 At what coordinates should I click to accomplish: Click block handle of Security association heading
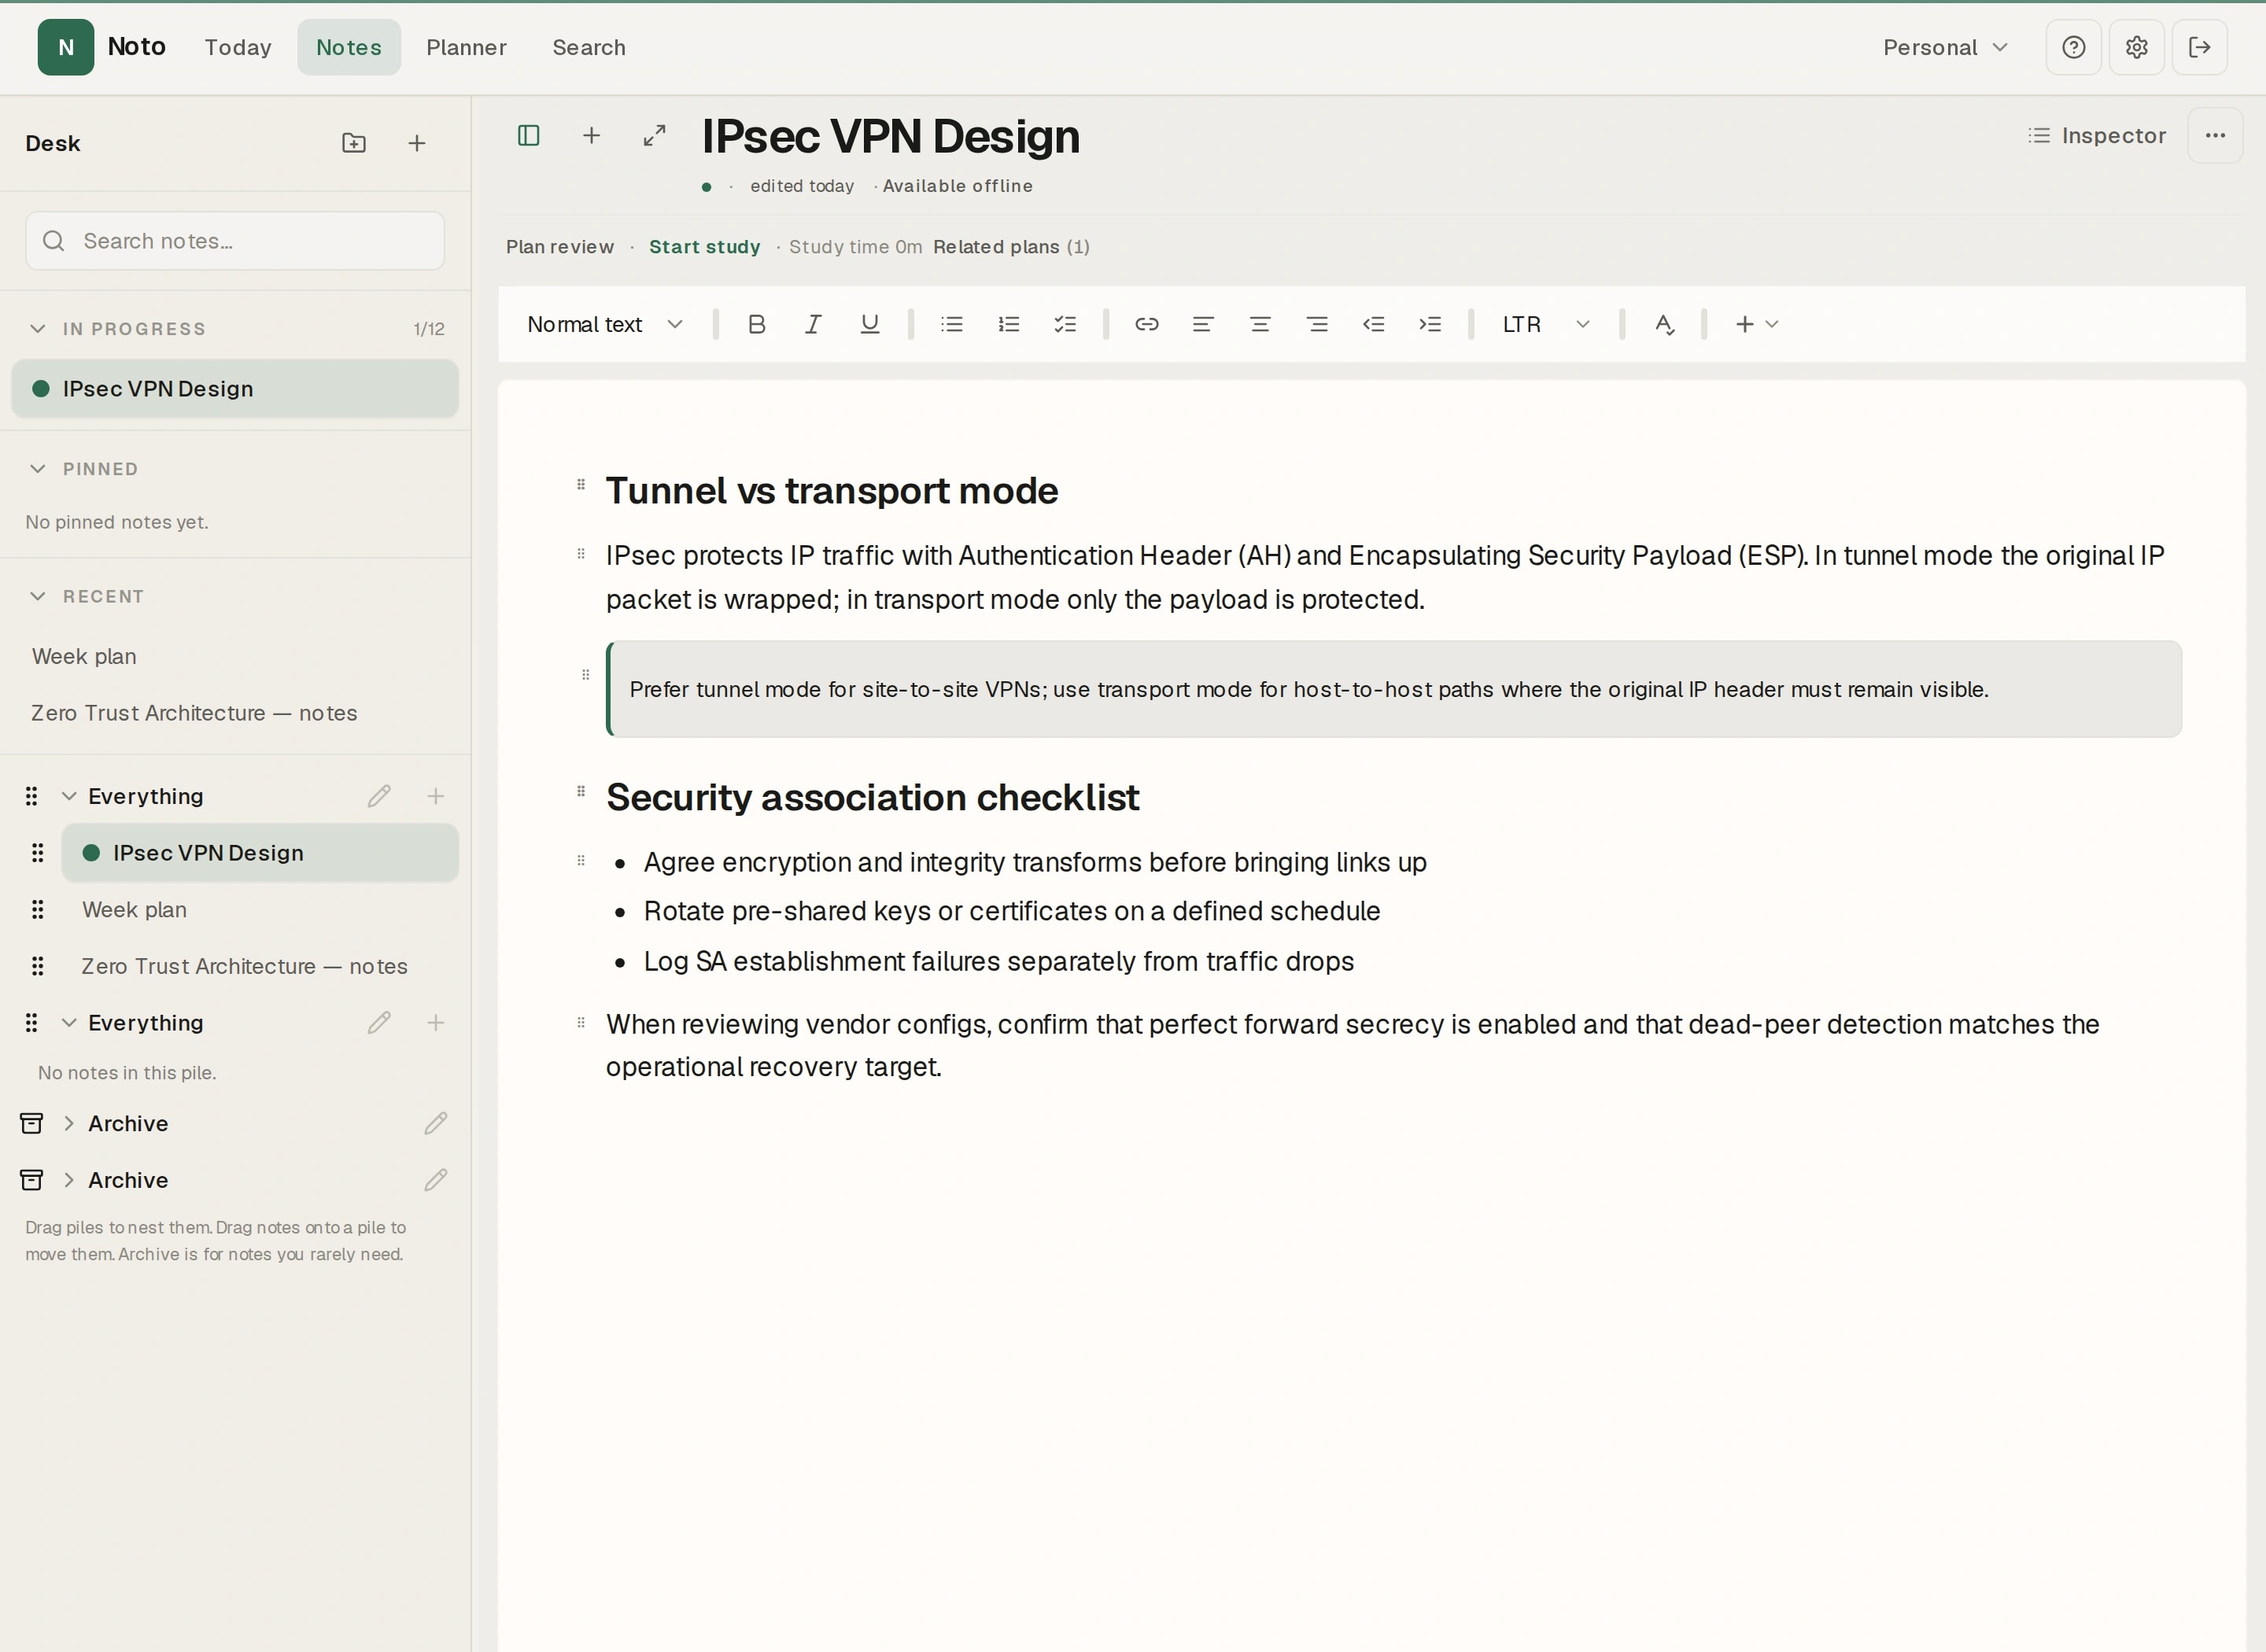pyautogui.click(x=581, y=792)
